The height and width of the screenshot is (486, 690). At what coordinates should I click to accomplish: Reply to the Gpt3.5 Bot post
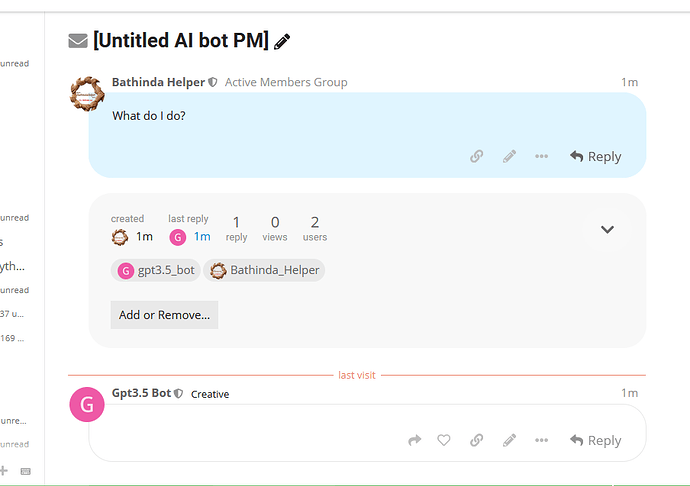click(x=595, y=440)
